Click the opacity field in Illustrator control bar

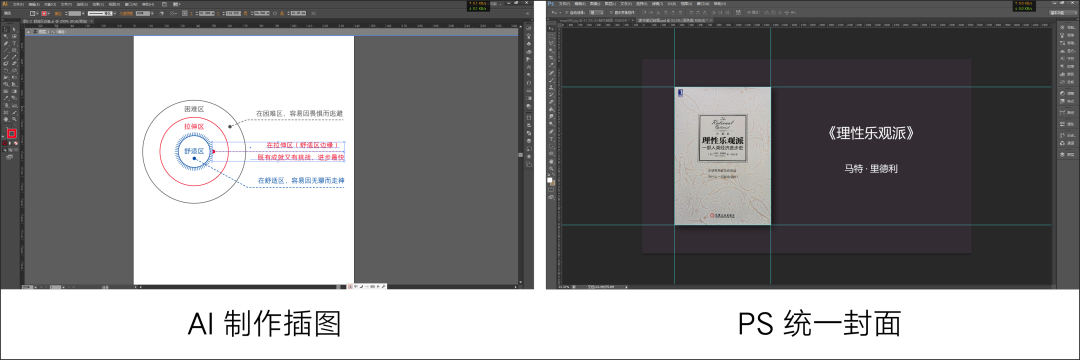click(x=143, y=13)
